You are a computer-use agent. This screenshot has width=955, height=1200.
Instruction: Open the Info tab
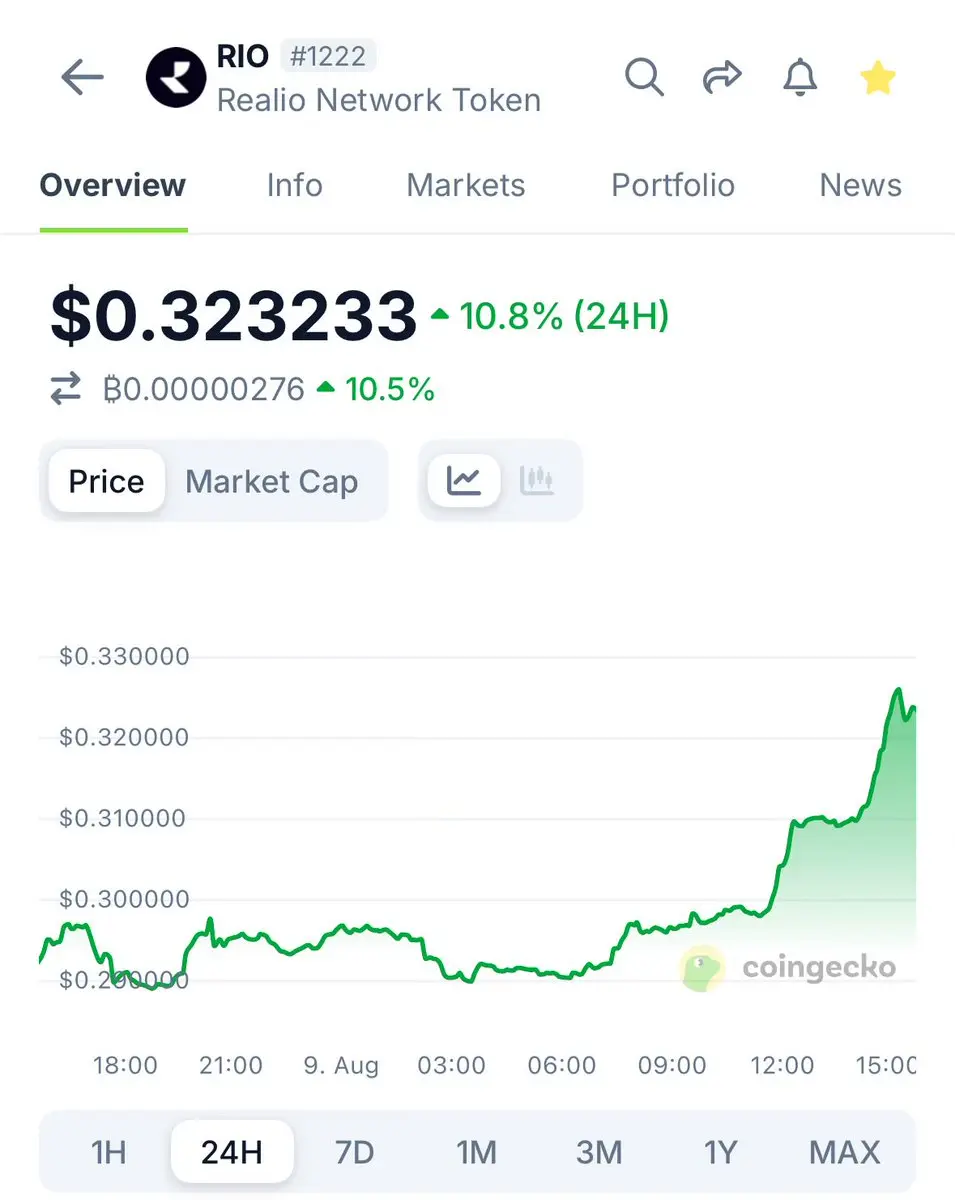294,185
